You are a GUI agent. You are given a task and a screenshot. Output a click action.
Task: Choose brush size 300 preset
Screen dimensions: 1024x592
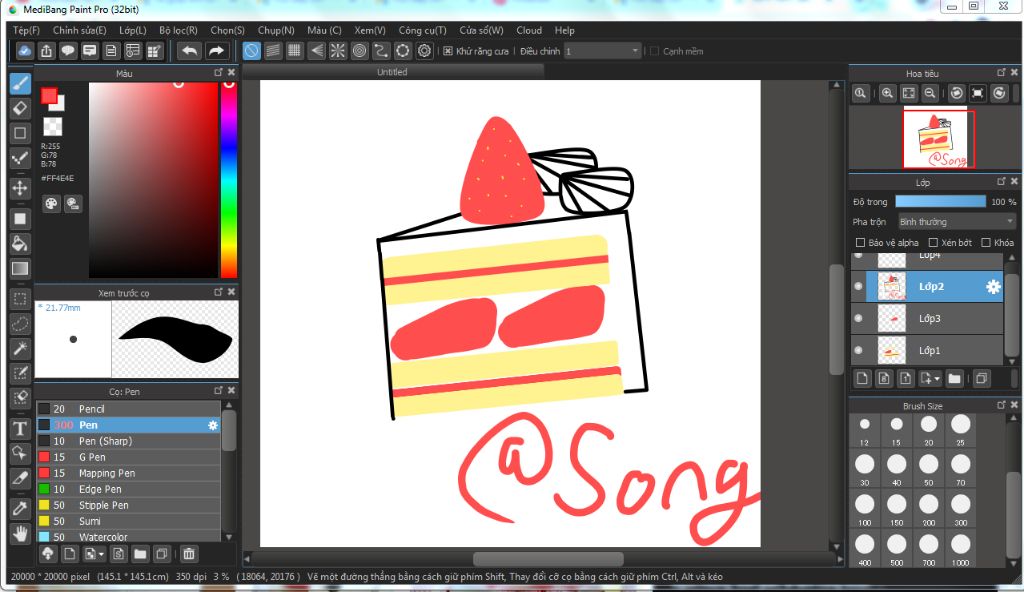pos(960,509)
